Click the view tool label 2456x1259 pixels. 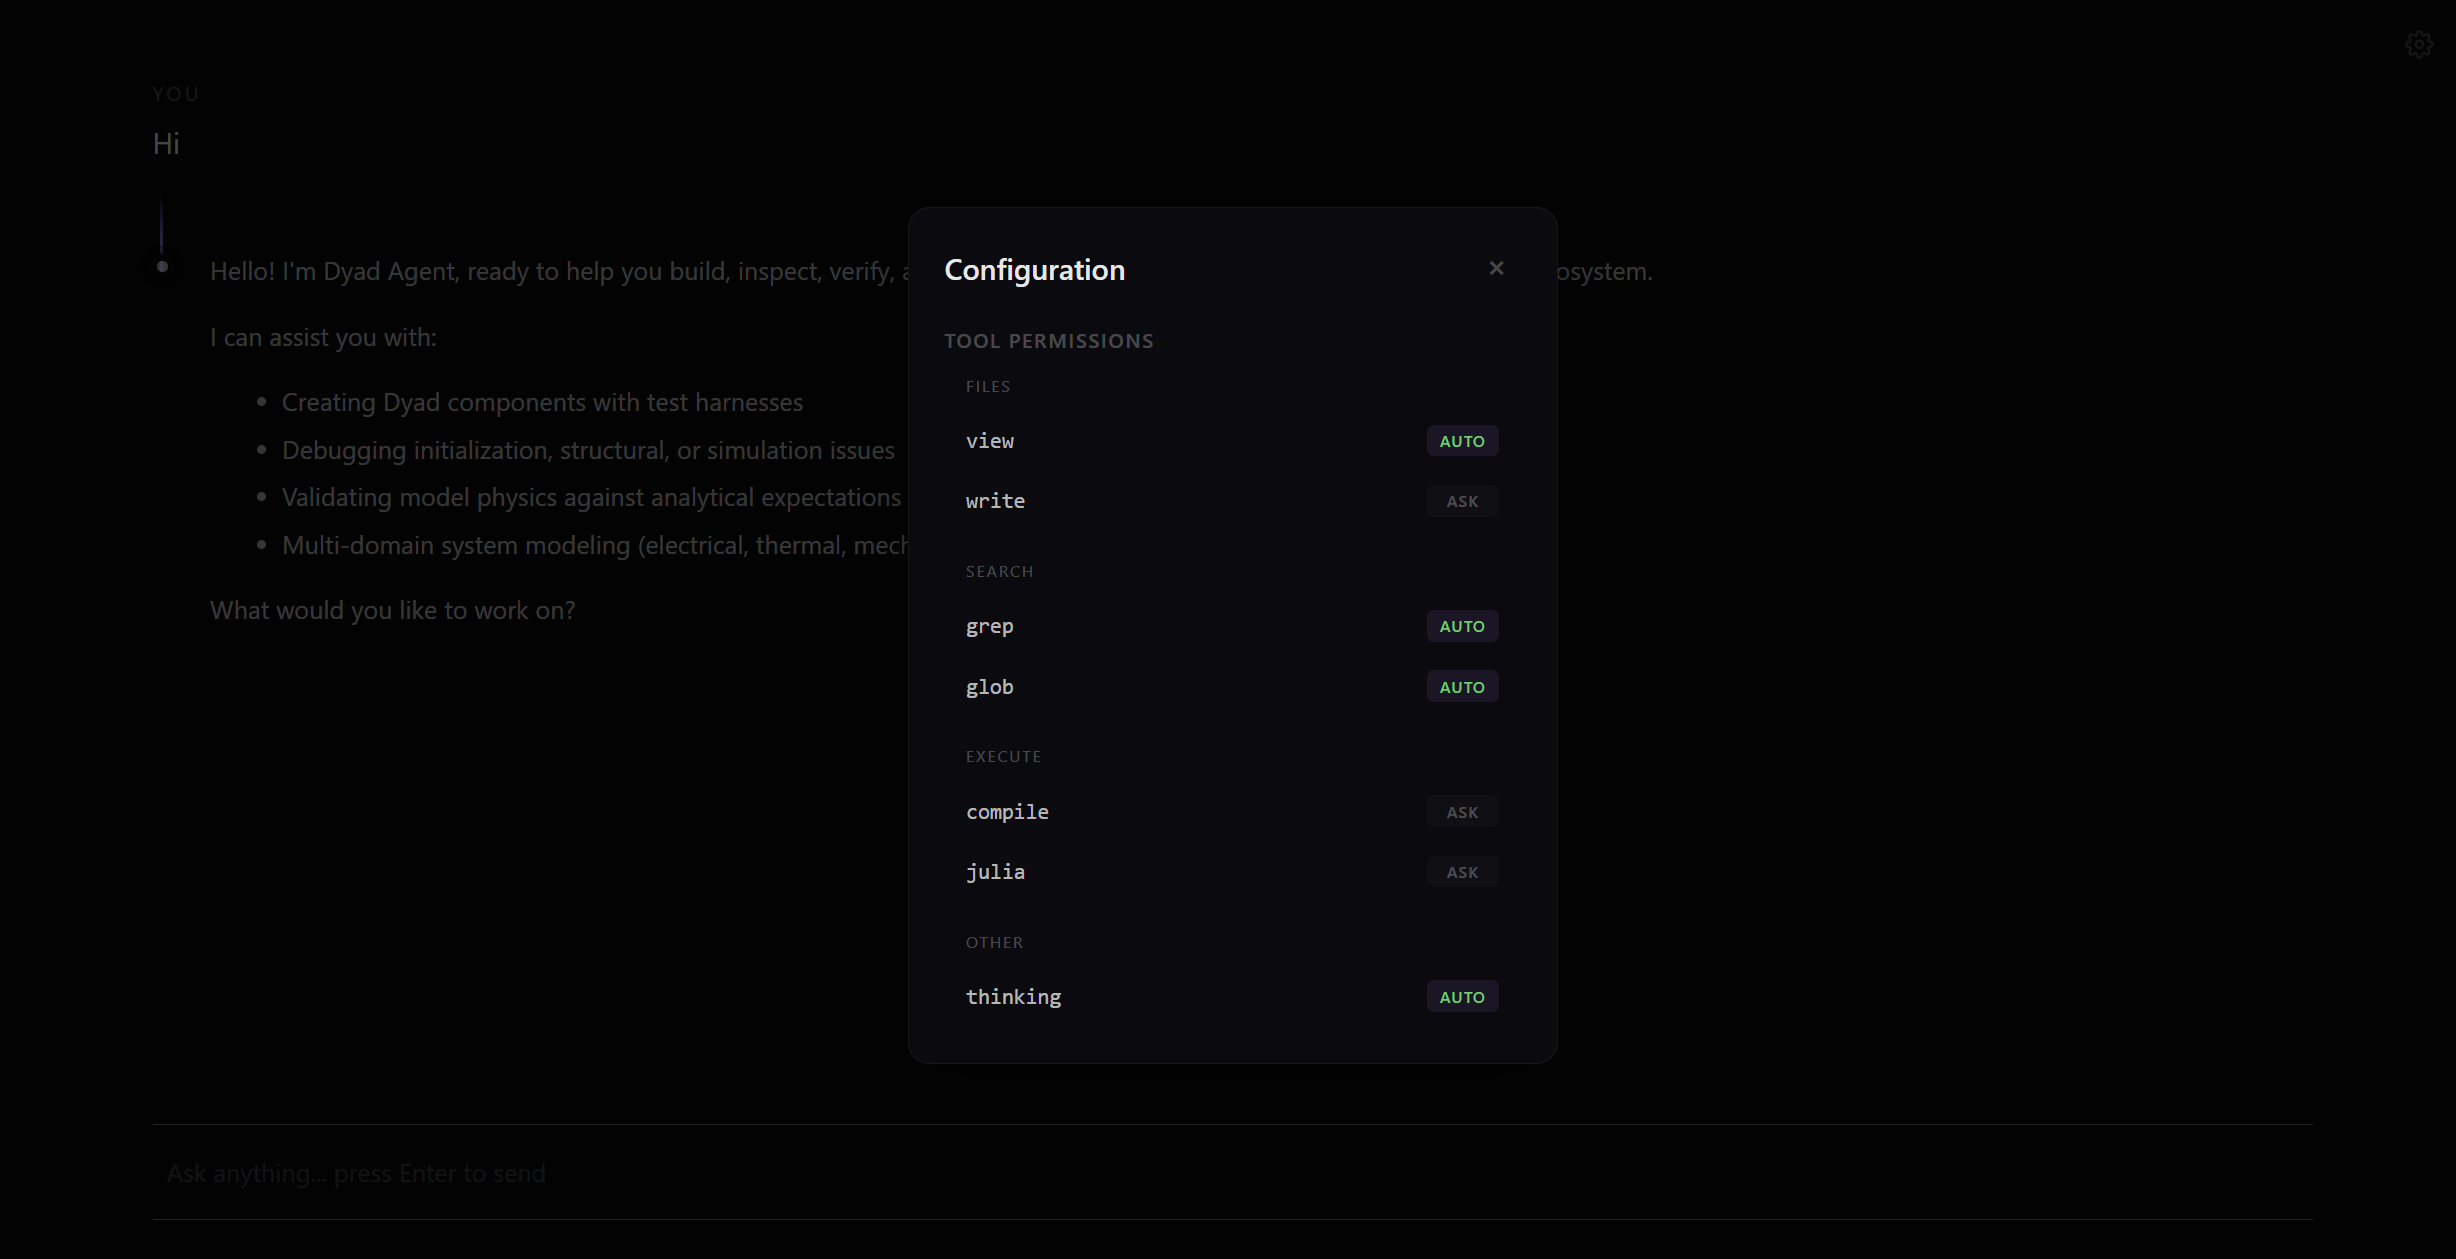point(989,441)
